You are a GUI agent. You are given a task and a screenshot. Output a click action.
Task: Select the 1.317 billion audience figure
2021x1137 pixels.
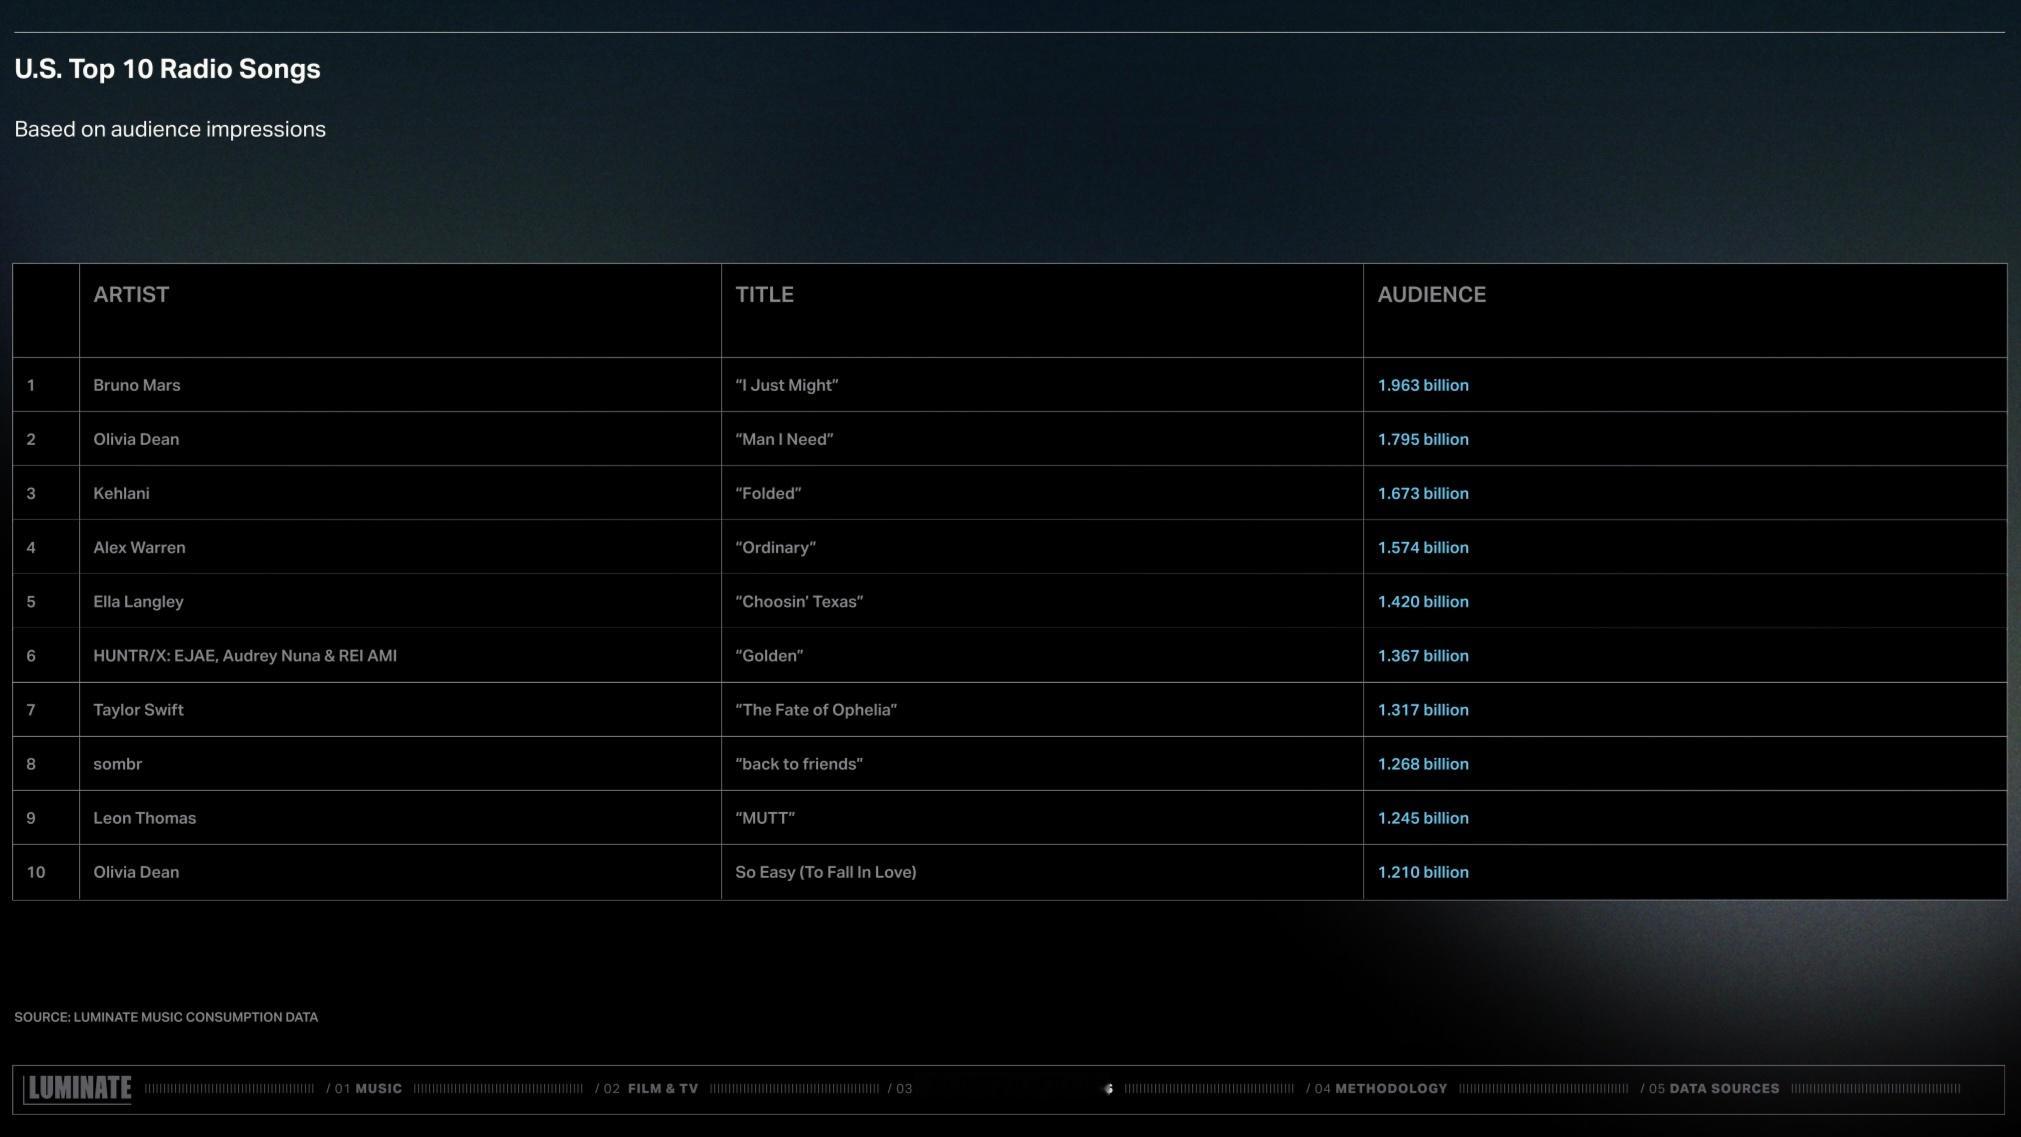click(x=1423, y=710)
